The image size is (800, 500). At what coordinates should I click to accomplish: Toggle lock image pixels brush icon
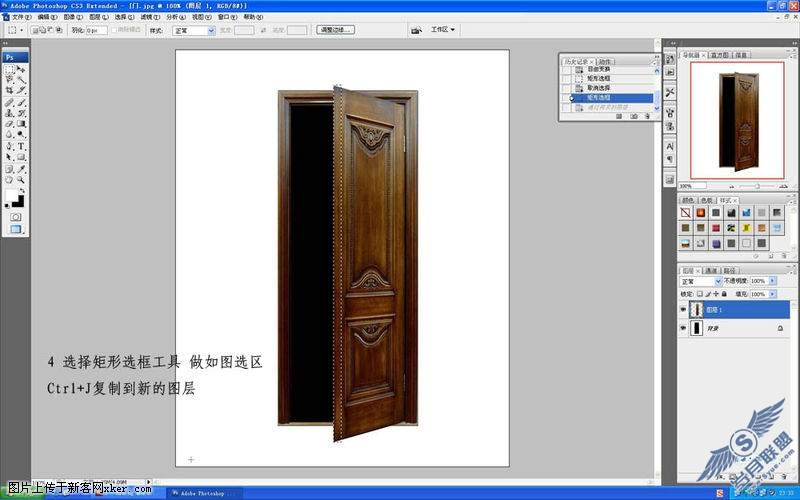(x=708, y=294)
